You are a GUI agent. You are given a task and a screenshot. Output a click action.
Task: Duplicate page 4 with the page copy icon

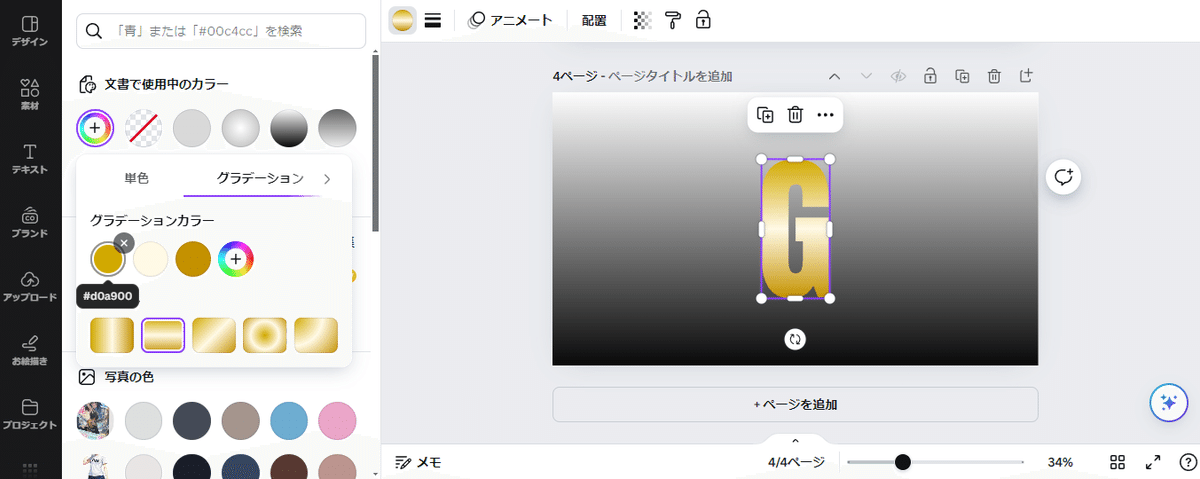coord(962,76)
